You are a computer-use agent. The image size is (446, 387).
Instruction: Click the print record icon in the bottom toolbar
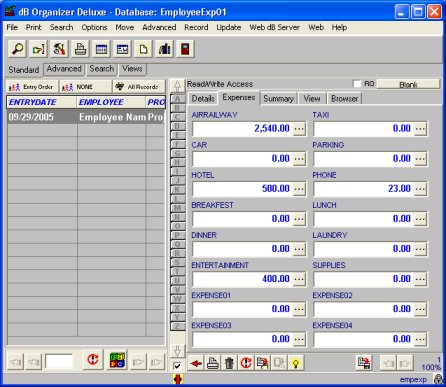click(213, 363)
